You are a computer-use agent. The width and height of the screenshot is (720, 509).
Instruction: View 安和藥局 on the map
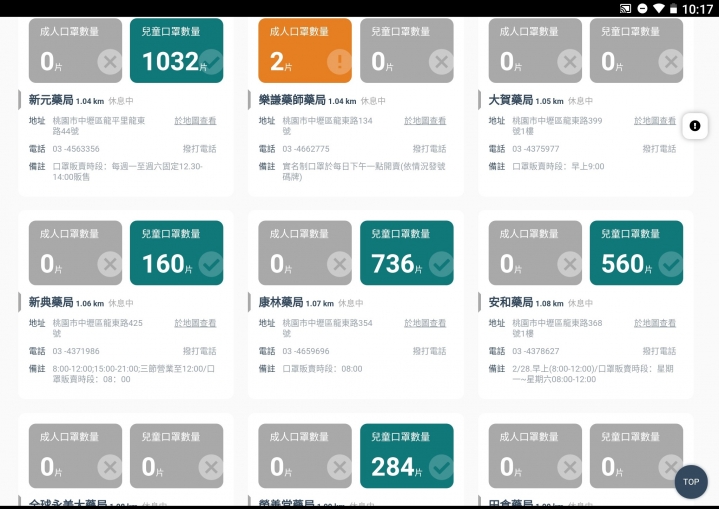655,323
